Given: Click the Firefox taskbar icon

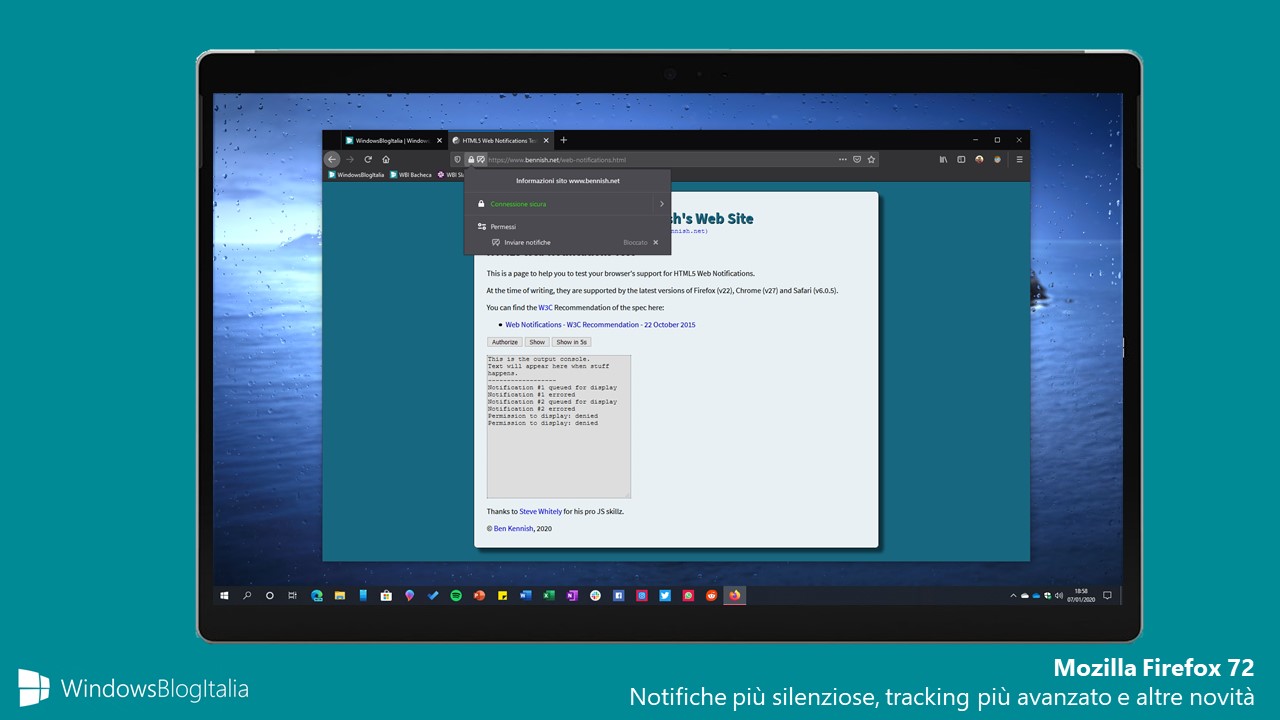Looking at the screenshot, I should pyautogui.click(x=735, y=595).
